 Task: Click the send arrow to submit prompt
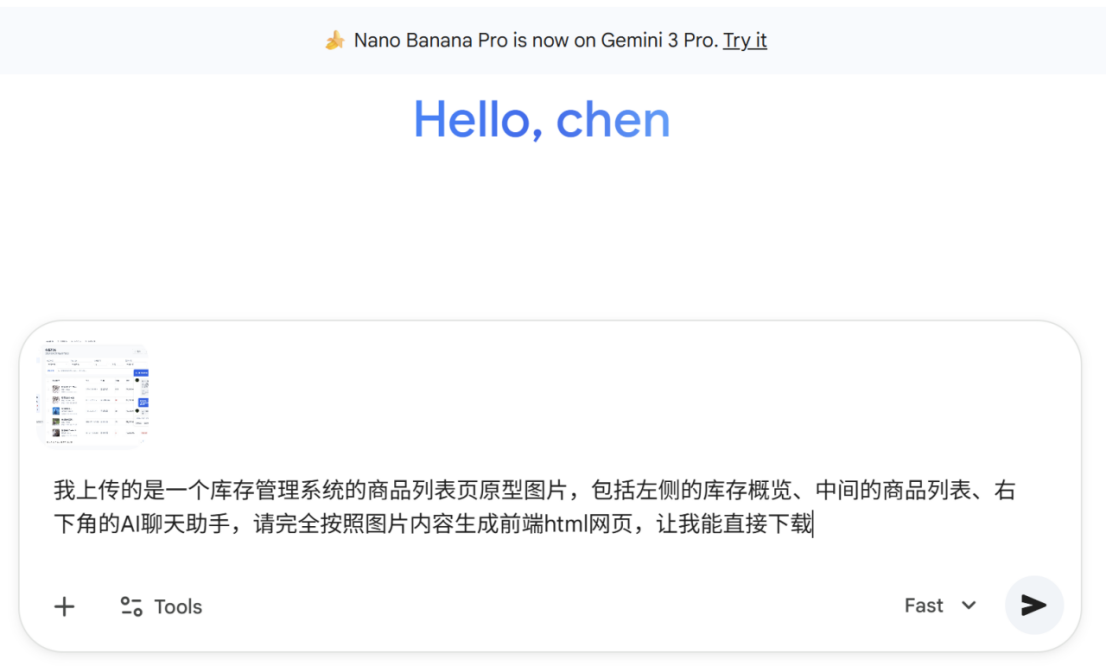[x=1033, y=605]
